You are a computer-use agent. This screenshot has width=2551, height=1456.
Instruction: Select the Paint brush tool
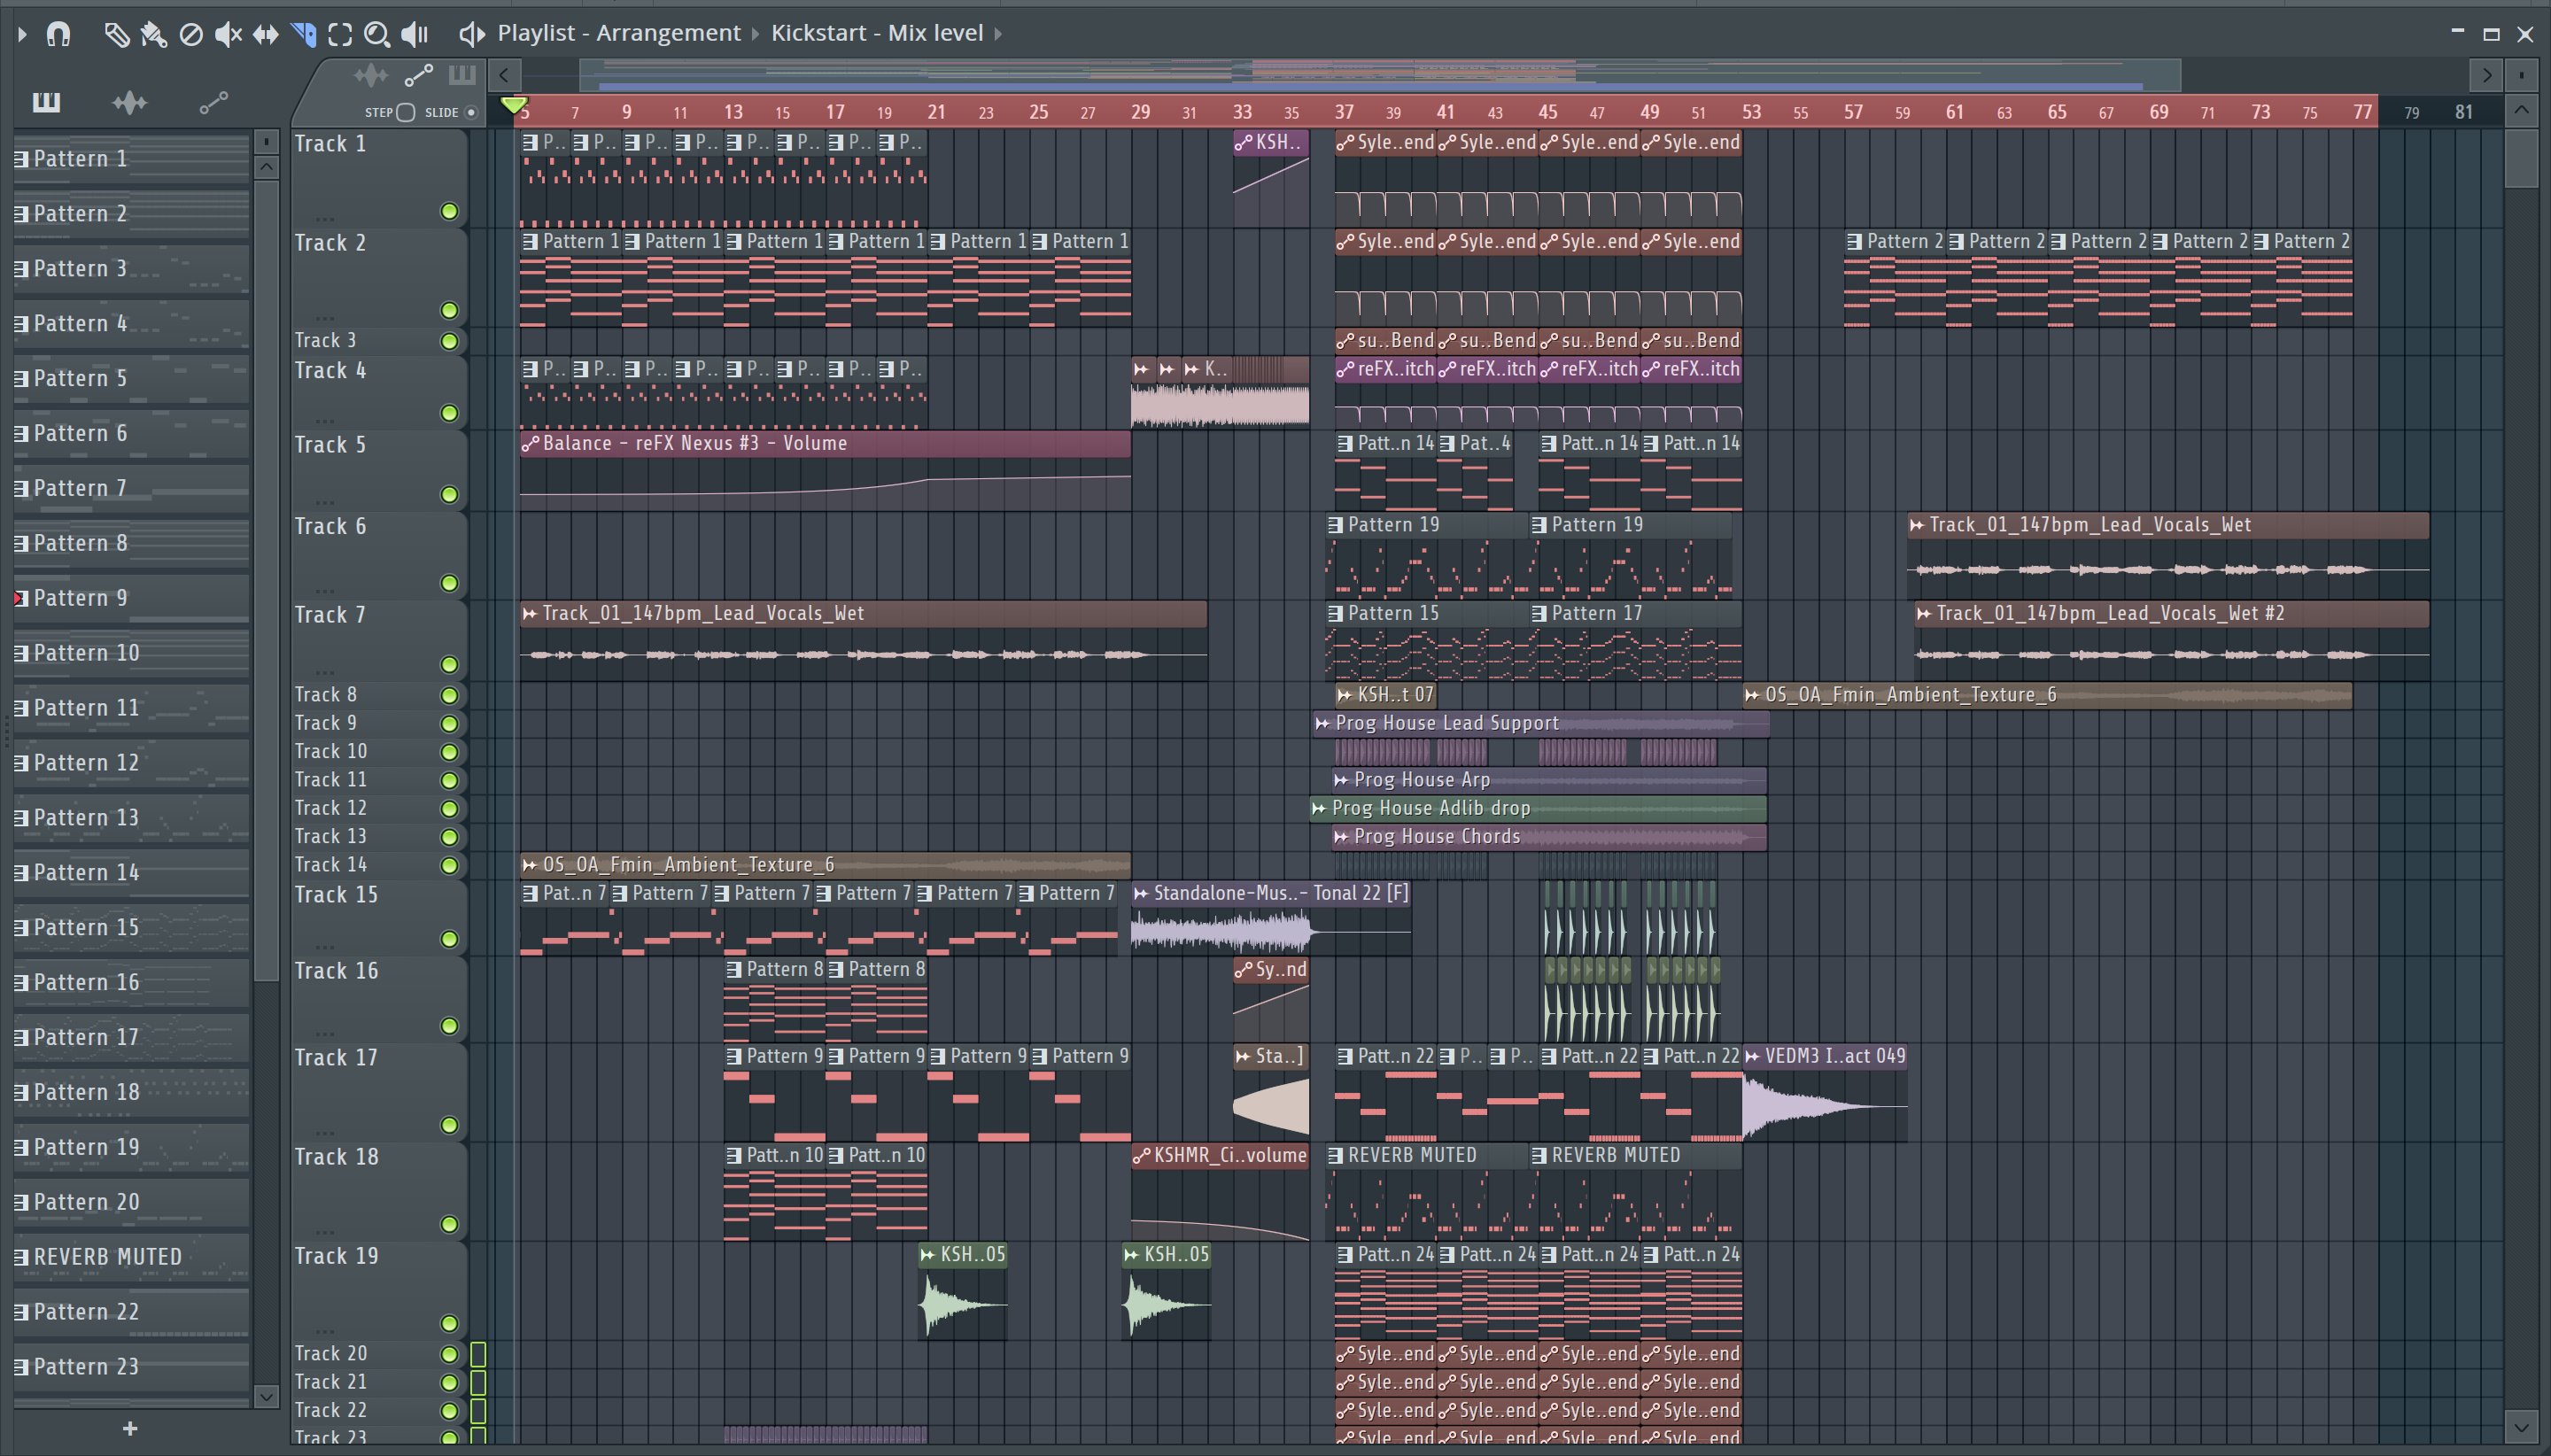pyautogui.click(x=153, y=34)
